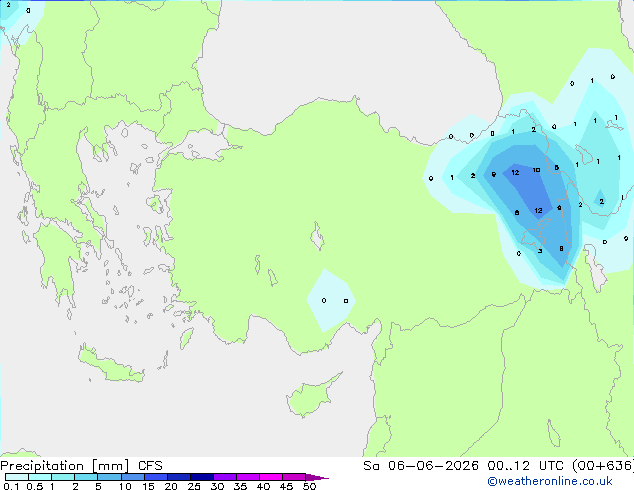Screen dimensions: 634x490
Task: Click the above-50 mm arrow end of legend
Action: pos(317,477)
